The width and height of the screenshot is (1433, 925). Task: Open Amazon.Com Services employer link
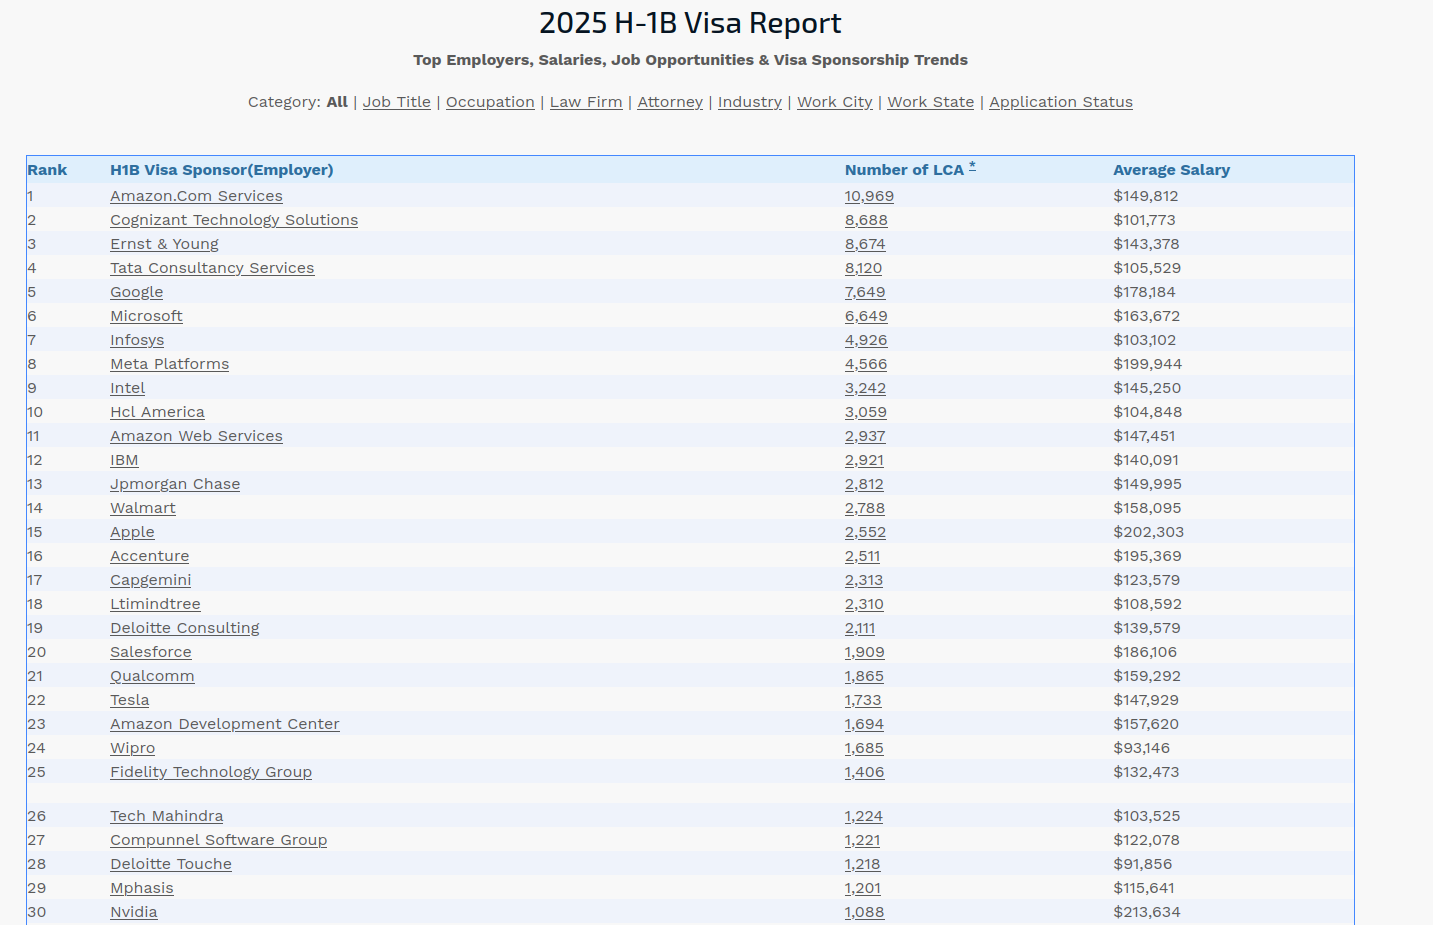click(196, 196)
